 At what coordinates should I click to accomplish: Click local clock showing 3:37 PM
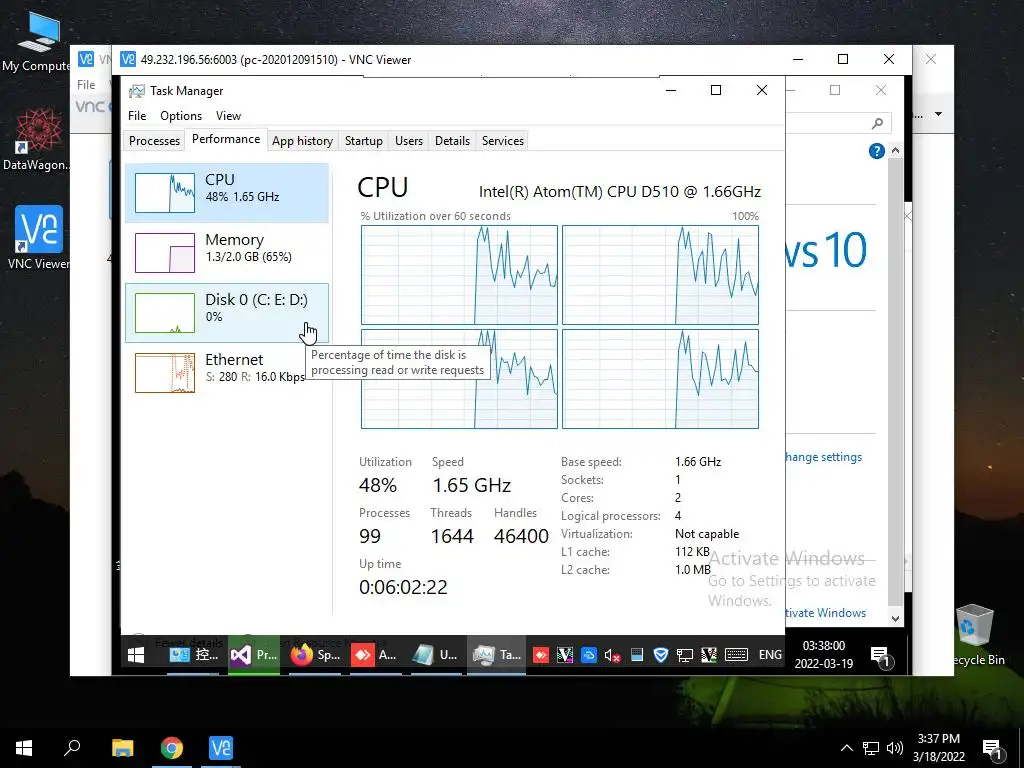[938, 748]
